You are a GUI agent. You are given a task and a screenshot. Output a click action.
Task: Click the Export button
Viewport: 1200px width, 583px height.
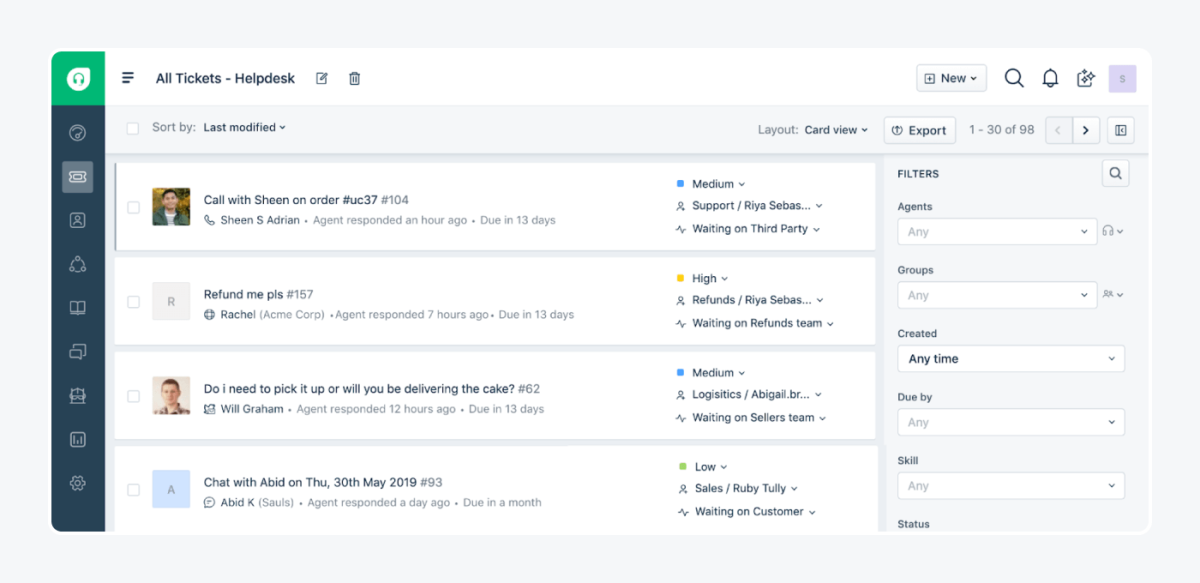pyautogui.click(x=919, y=129)
